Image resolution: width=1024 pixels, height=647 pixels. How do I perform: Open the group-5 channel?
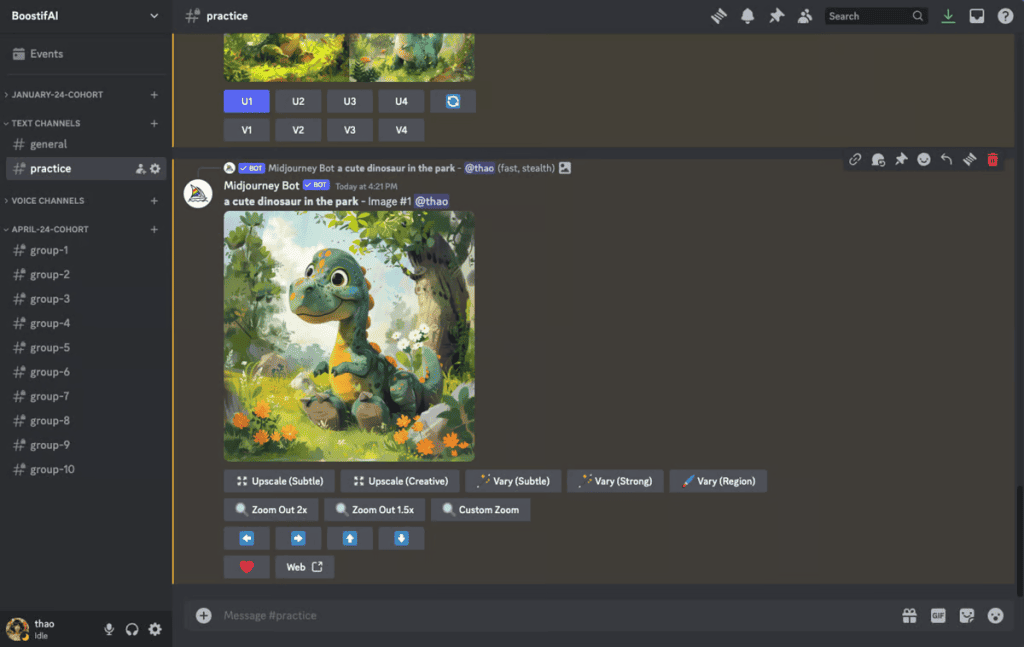click(x=49, y=348)
